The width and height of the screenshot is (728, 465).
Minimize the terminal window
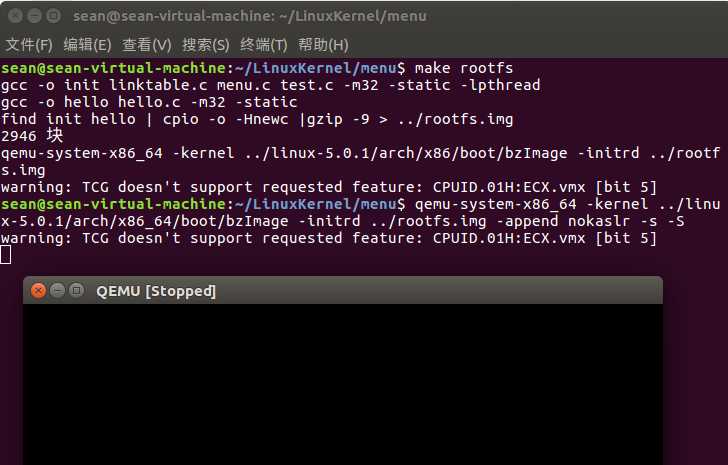pyautogui.click(x=33, y=16)
